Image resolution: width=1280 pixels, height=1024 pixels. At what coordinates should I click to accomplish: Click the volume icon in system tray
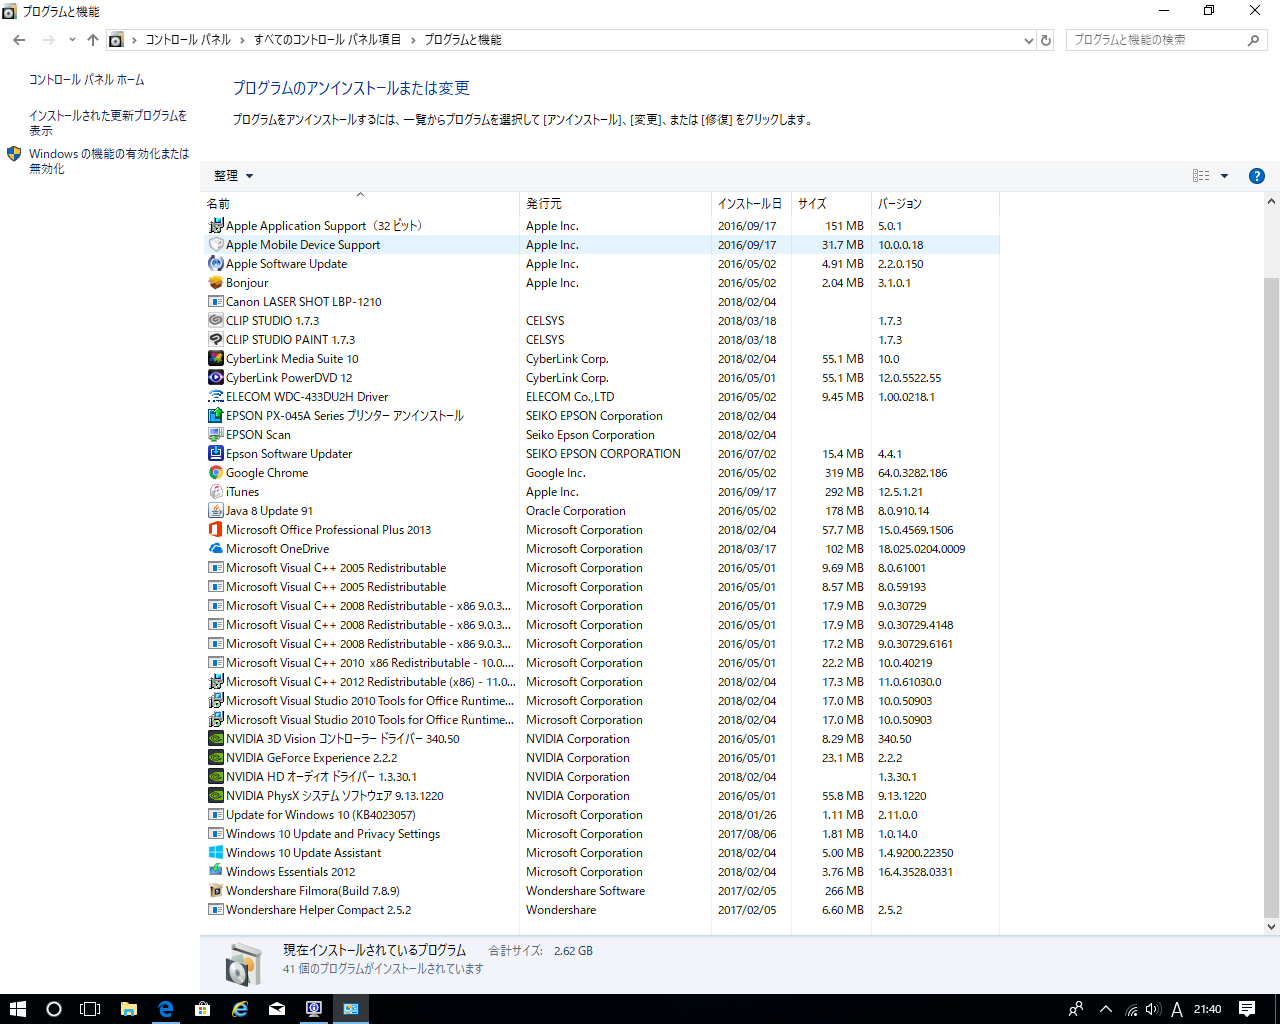point(1153,1009)
